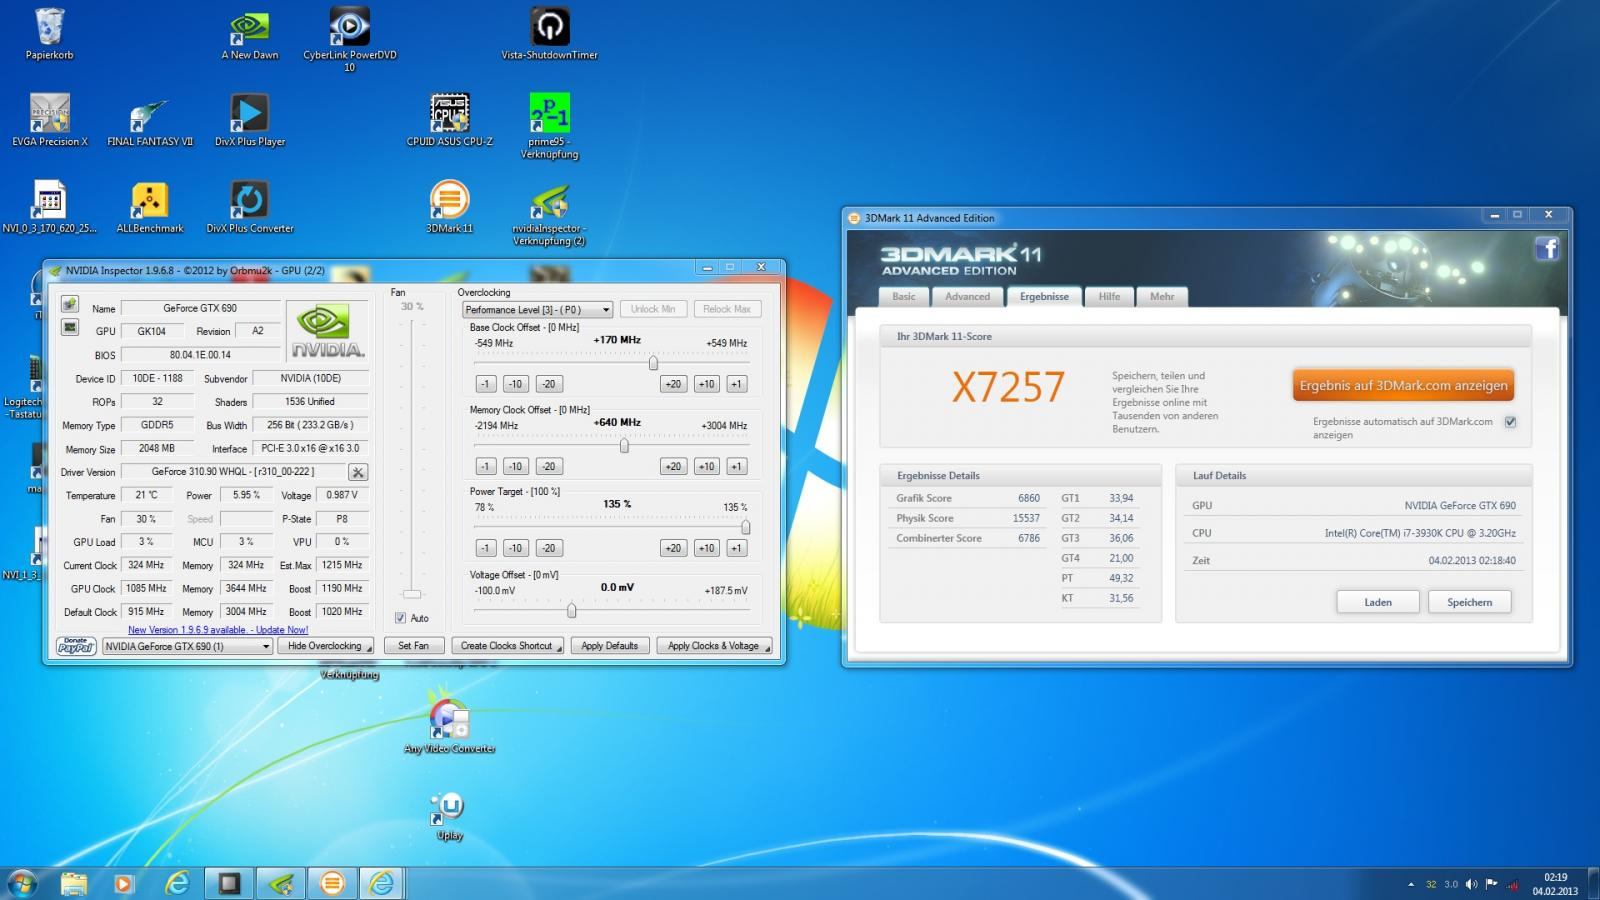Screen dimensions: 1600x900
Task: Switch to the Advanced tab in 3DMark
Action: 967,297
